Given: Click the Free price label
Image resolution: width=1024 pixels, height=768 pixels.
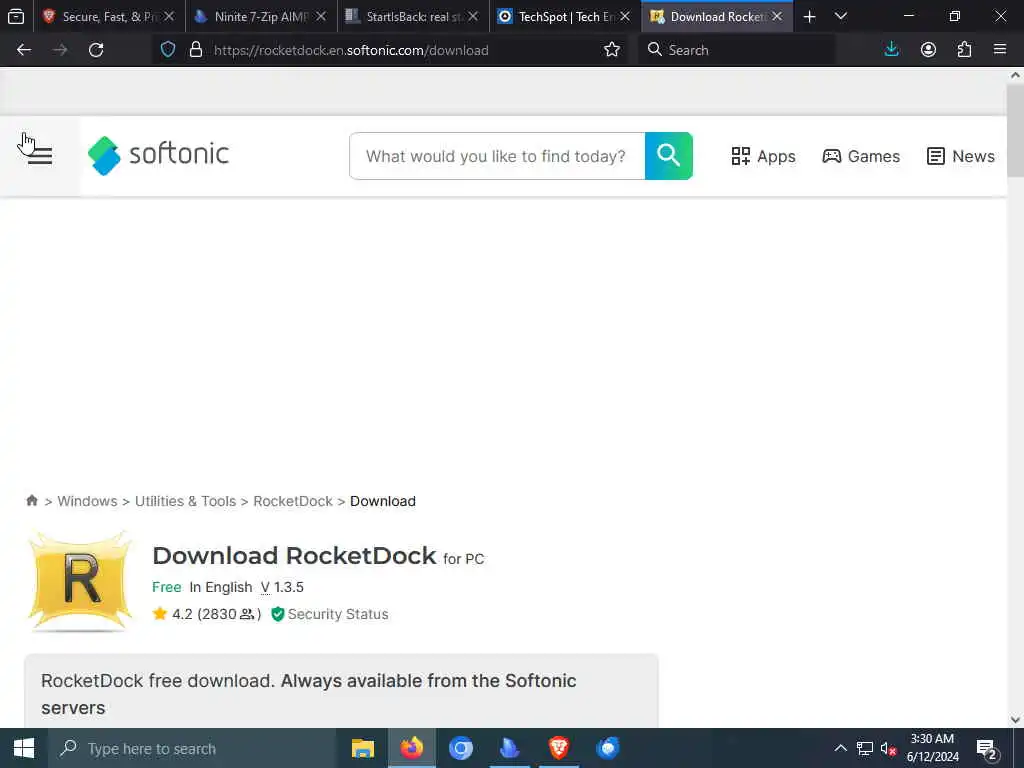Looking at the screenshot, I should 167,587.
